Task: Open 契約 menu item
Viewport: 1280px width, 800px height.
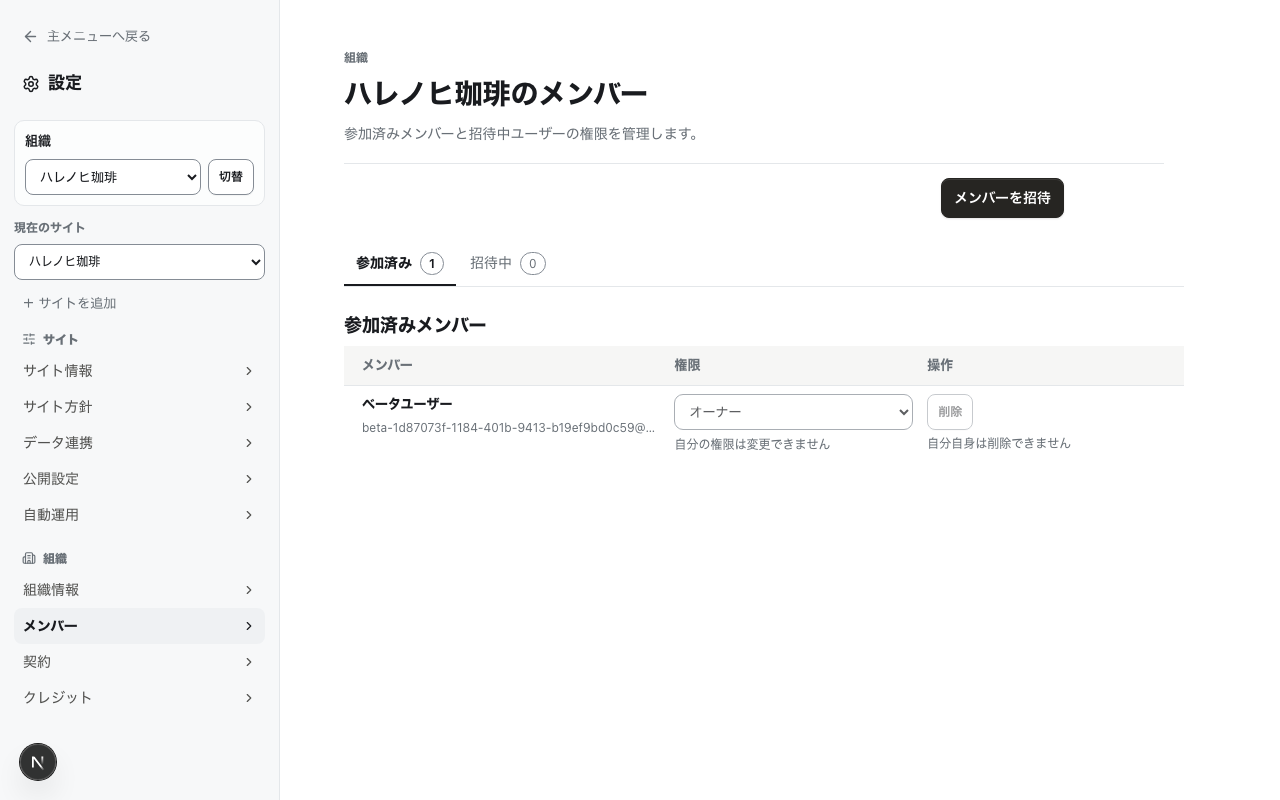Action: (139, 662)
